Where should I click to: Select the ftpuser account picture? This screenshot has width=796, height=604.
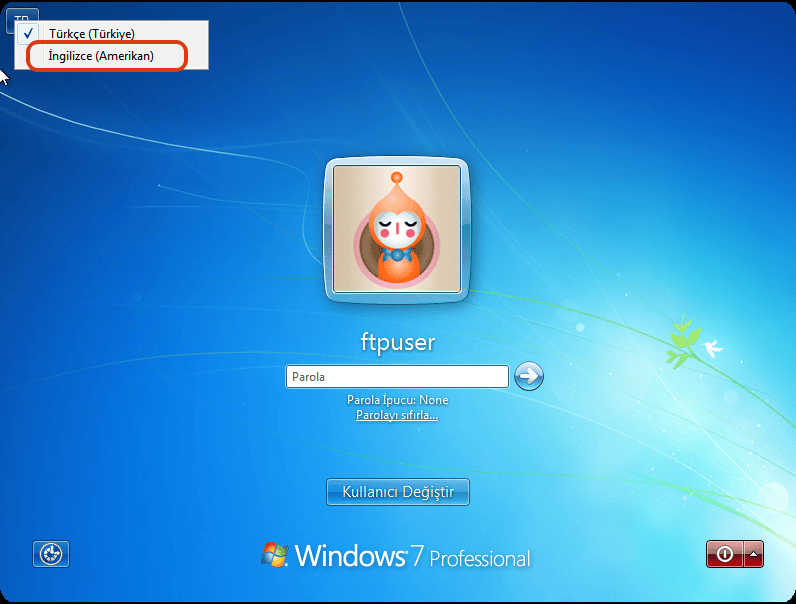pyautogui.click(x=397, y=228)
